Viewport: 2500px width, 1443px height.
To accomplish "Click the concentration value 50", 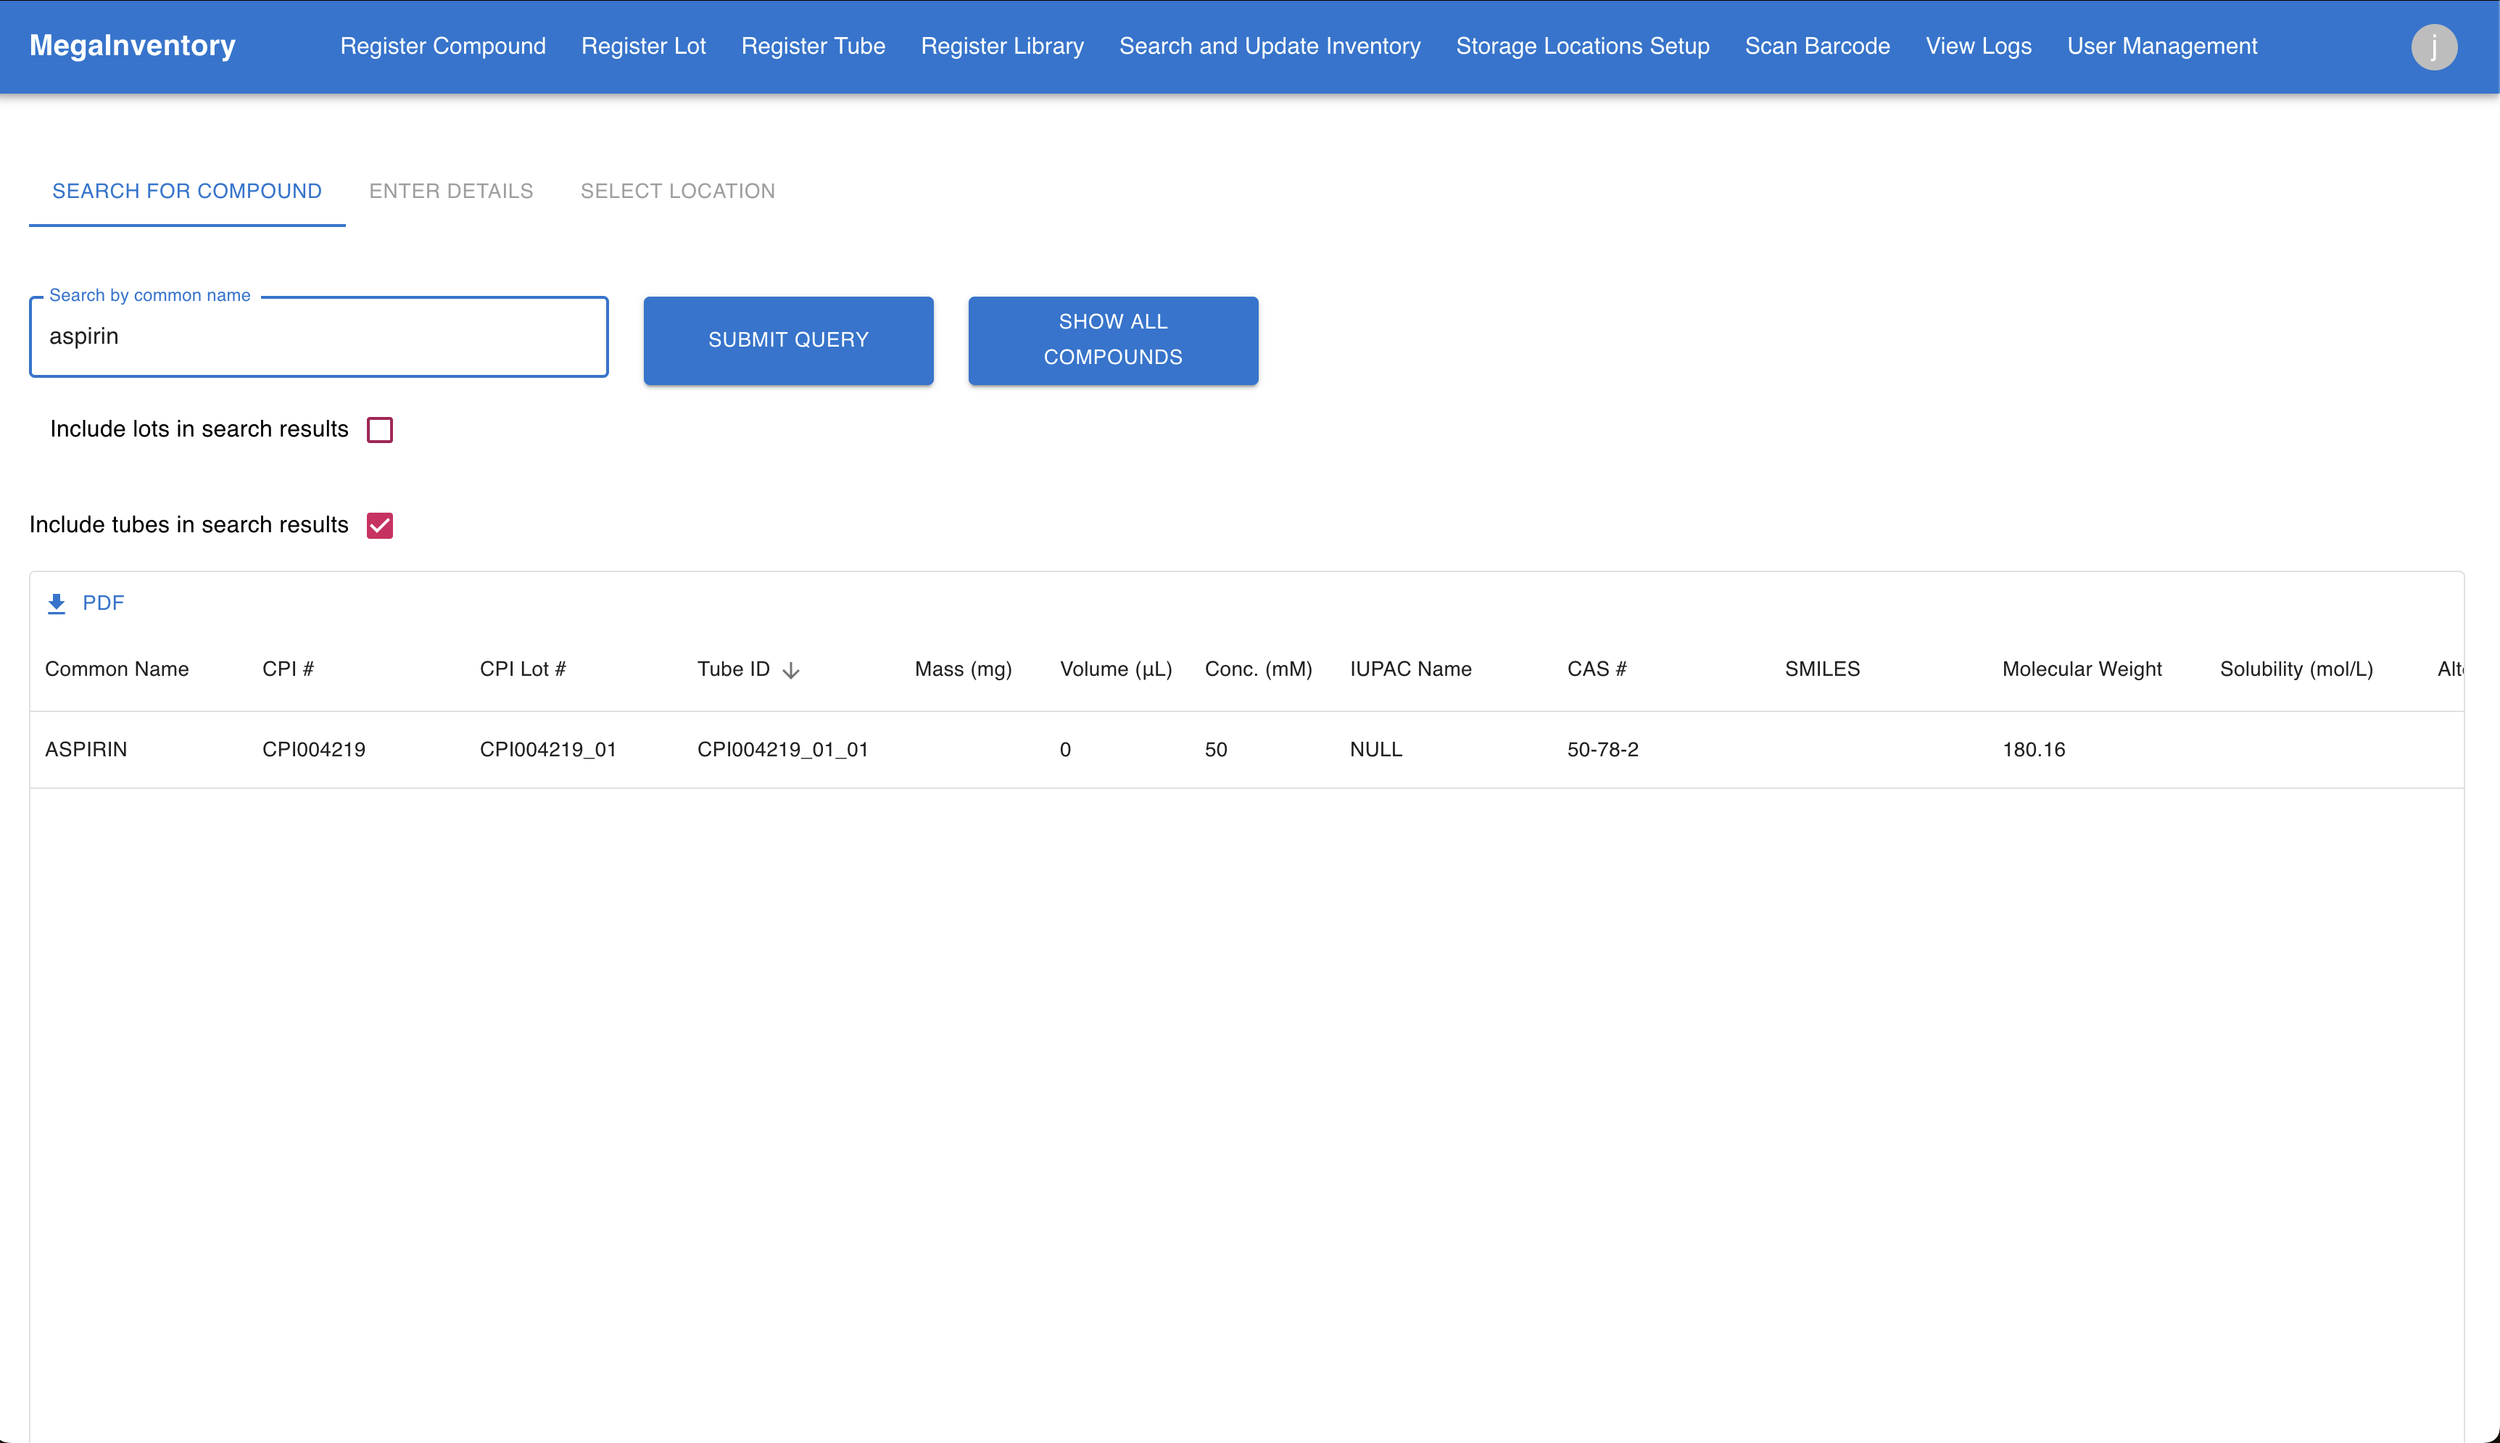I will [1216, 750].
